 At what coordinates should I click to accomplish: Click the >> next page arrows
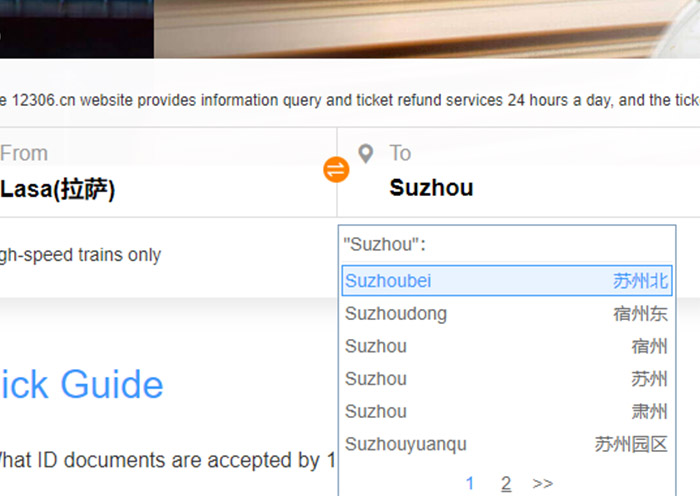pyautogui.click(x=542, y=483)
